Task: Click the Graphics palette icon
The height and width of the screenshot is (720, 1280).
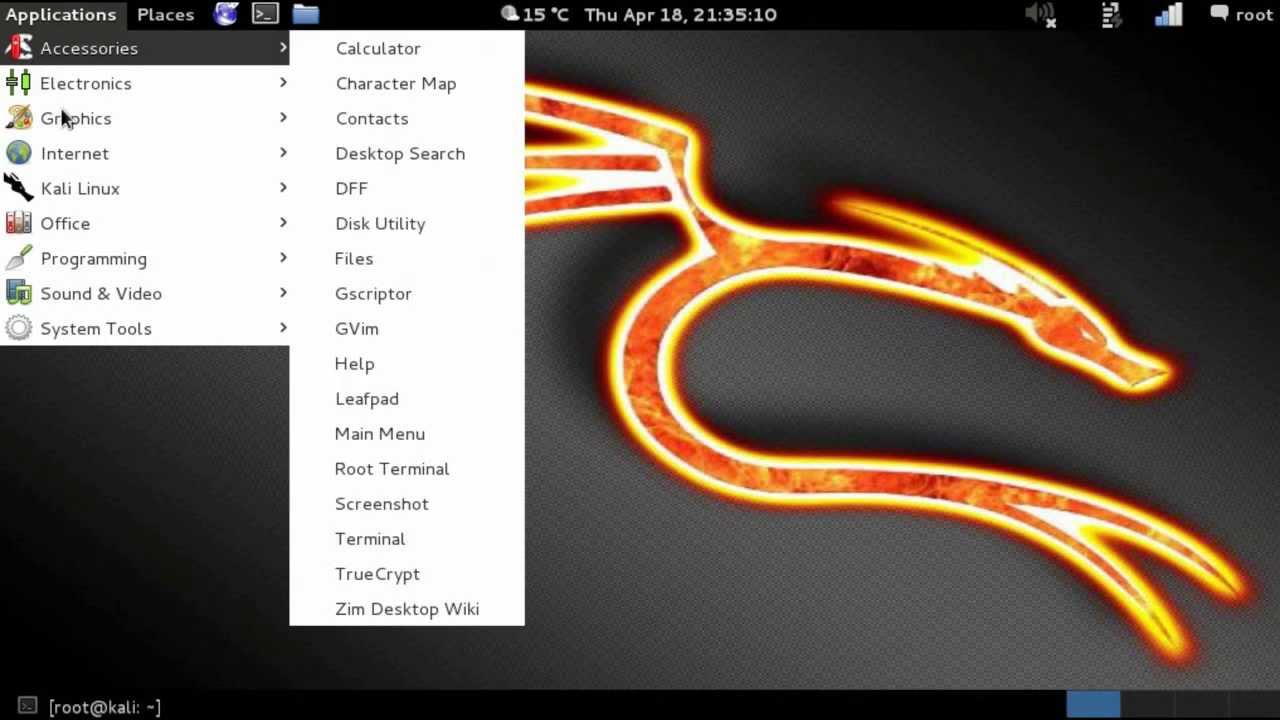Action: tap(18, 118)
